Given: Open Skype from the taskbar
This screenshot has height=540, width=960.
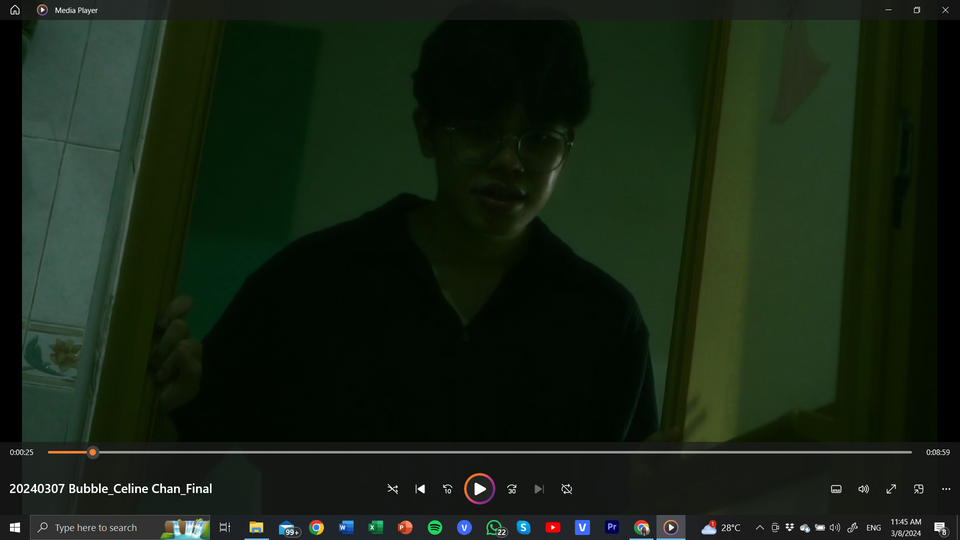Looking at the screenshot, I should pyautogui.click(x=523, y=527).
